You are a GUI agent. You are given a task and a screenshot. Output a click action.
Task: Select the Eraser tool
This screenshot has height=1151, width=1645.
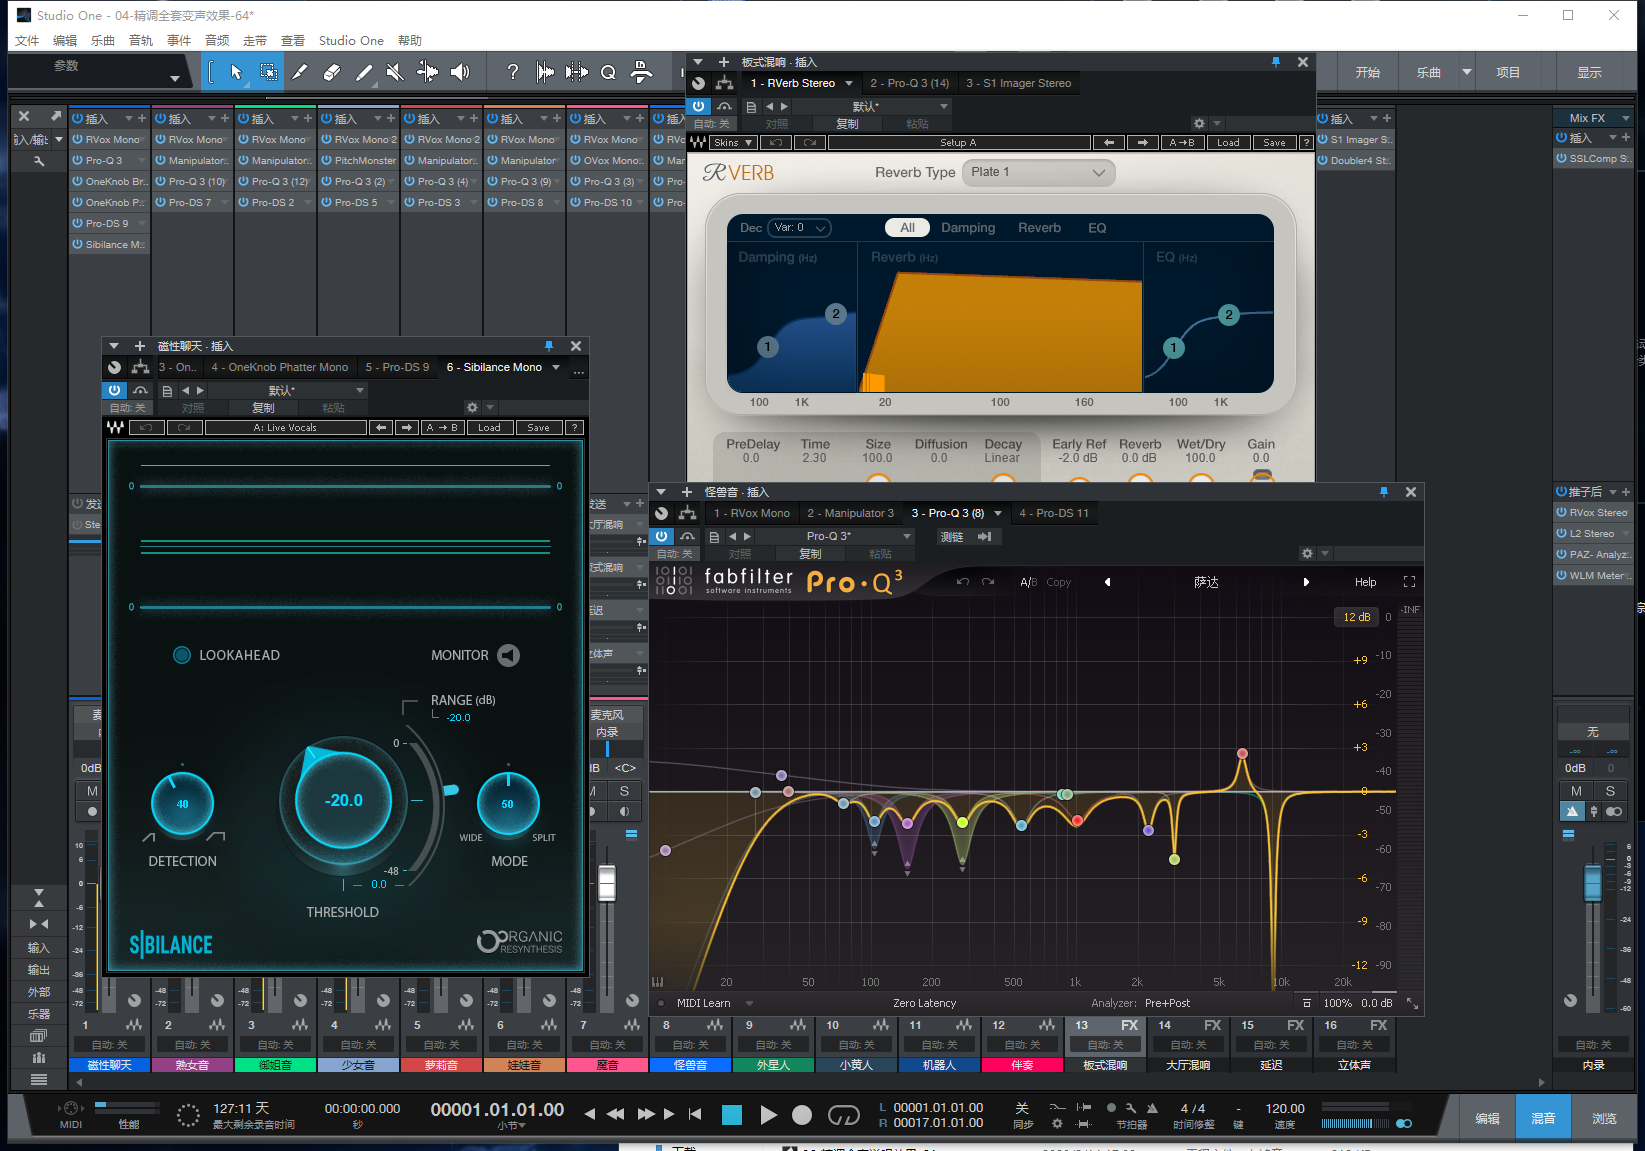pyautogui.click(x=331, y=71)
